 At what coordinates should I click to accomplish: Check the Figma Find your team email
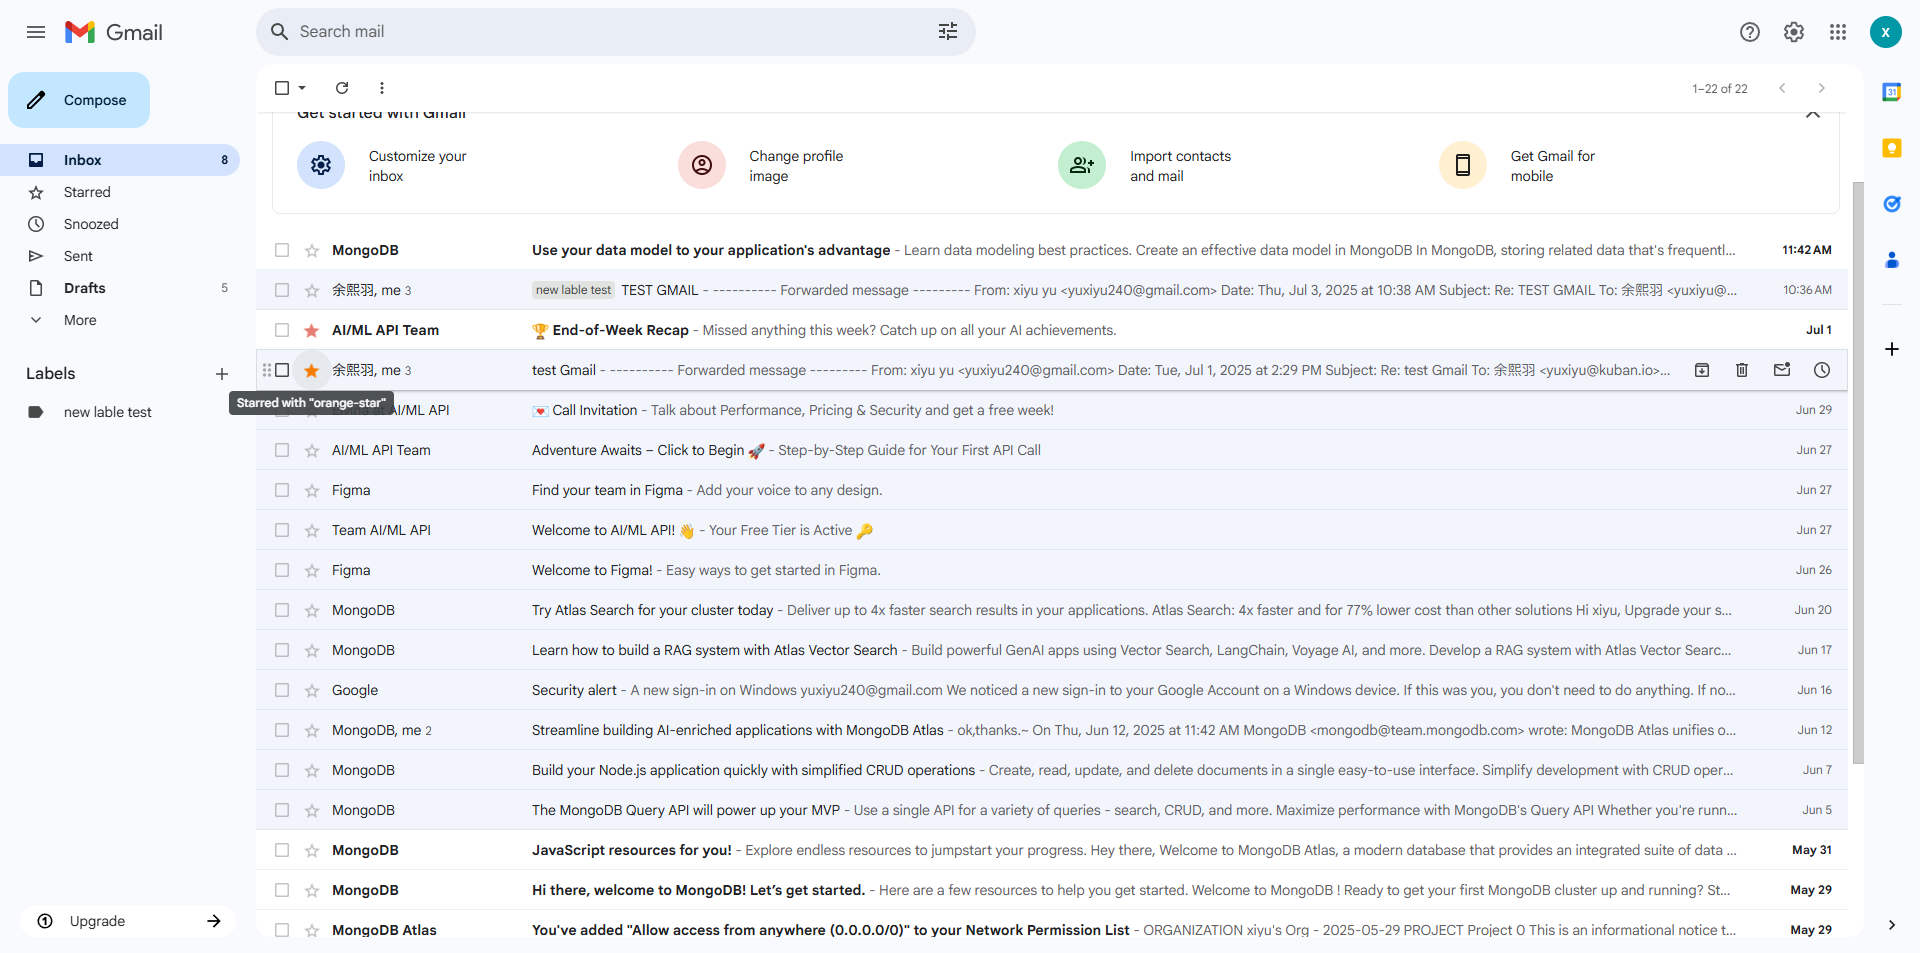[282, 490]
